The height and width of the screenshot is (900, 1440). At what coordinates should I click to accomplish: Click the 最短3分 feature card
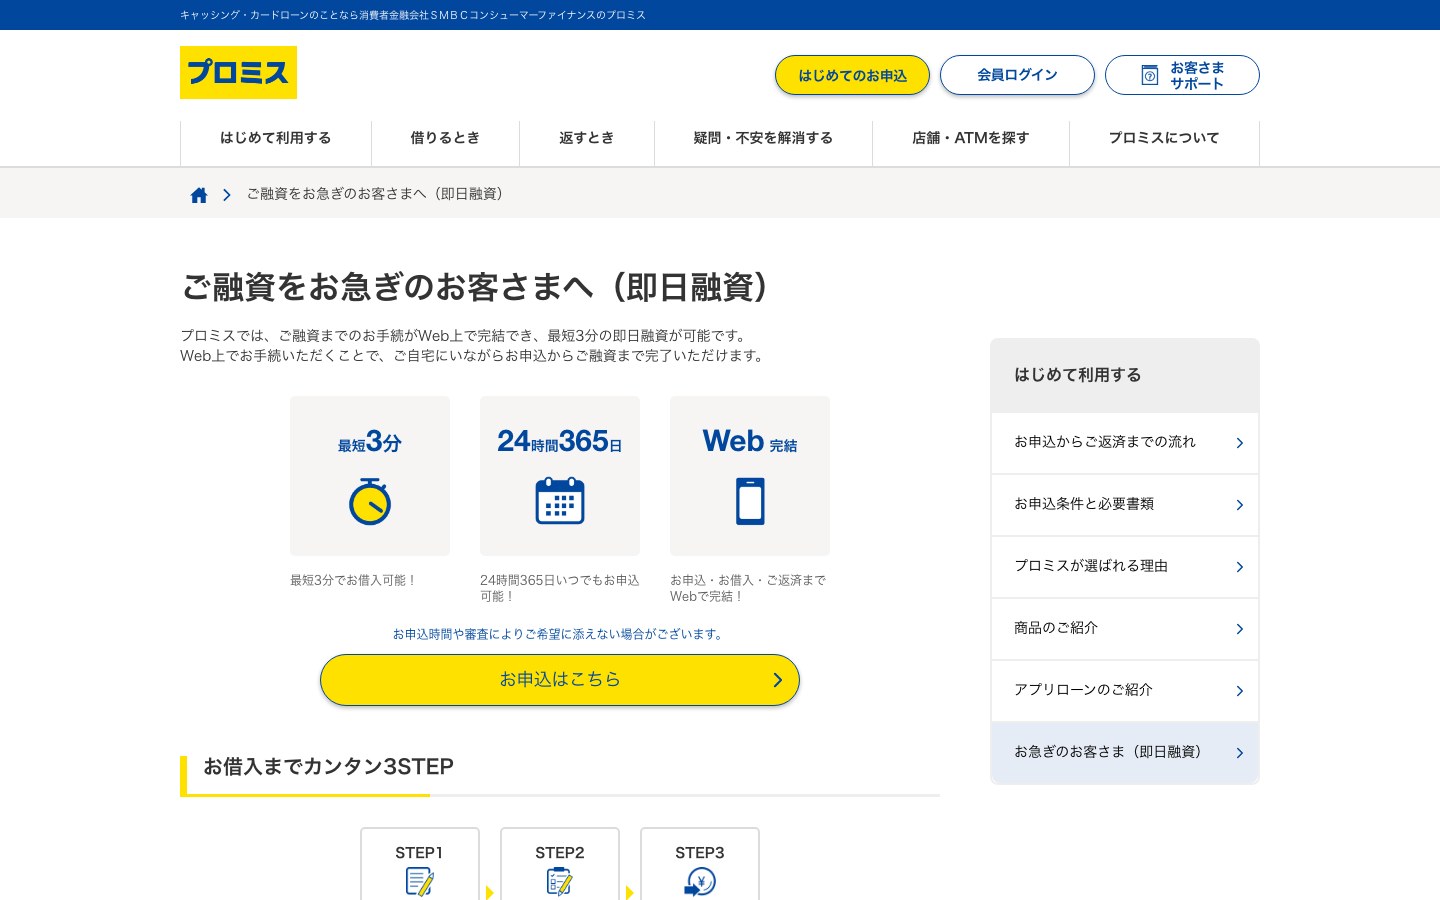pos(370,476)
